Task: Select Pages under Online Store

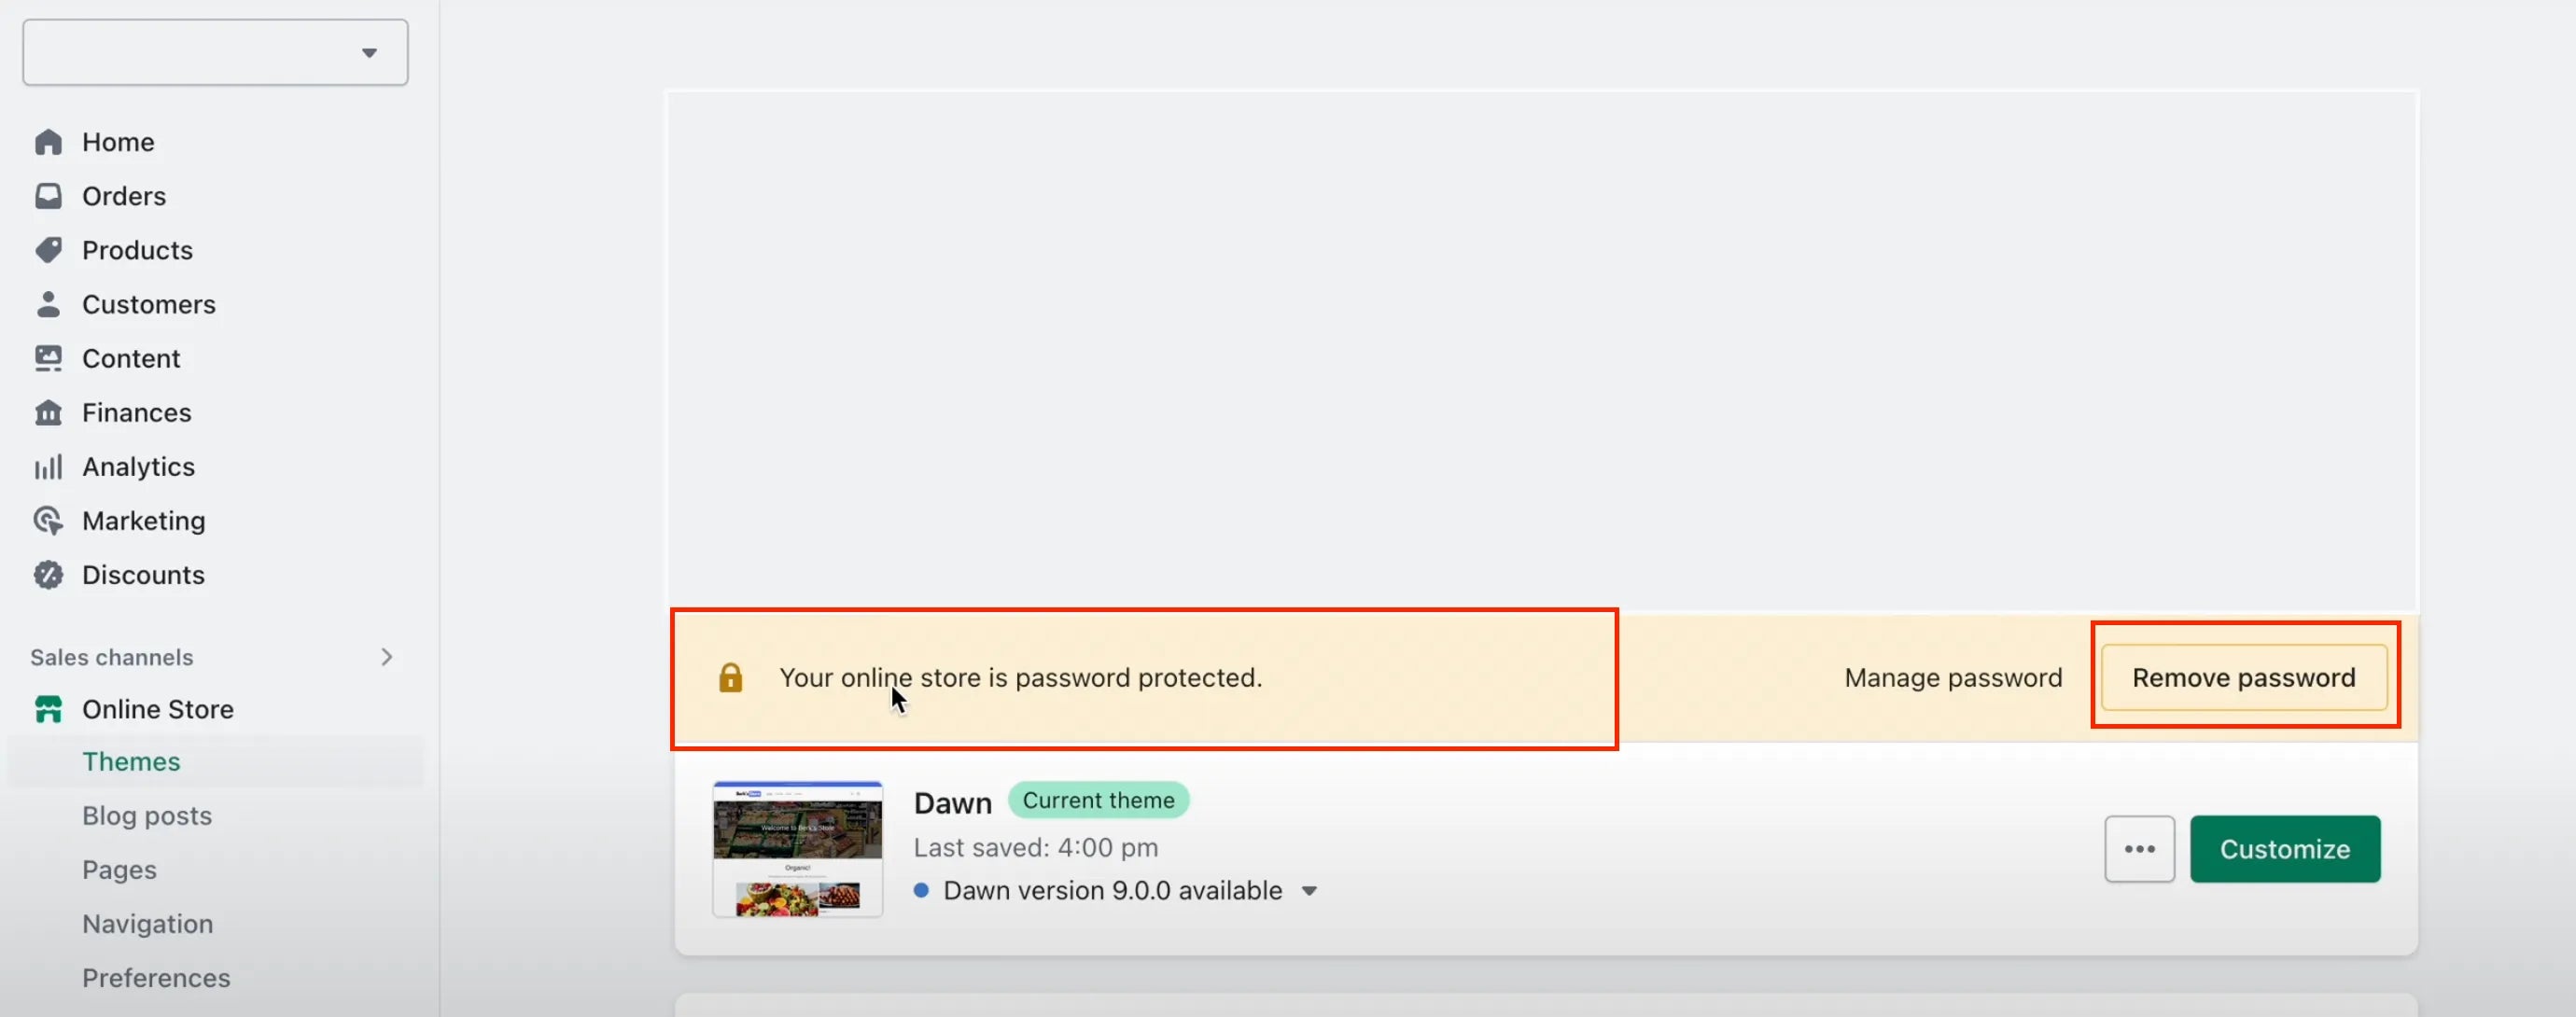Action: 119,871
